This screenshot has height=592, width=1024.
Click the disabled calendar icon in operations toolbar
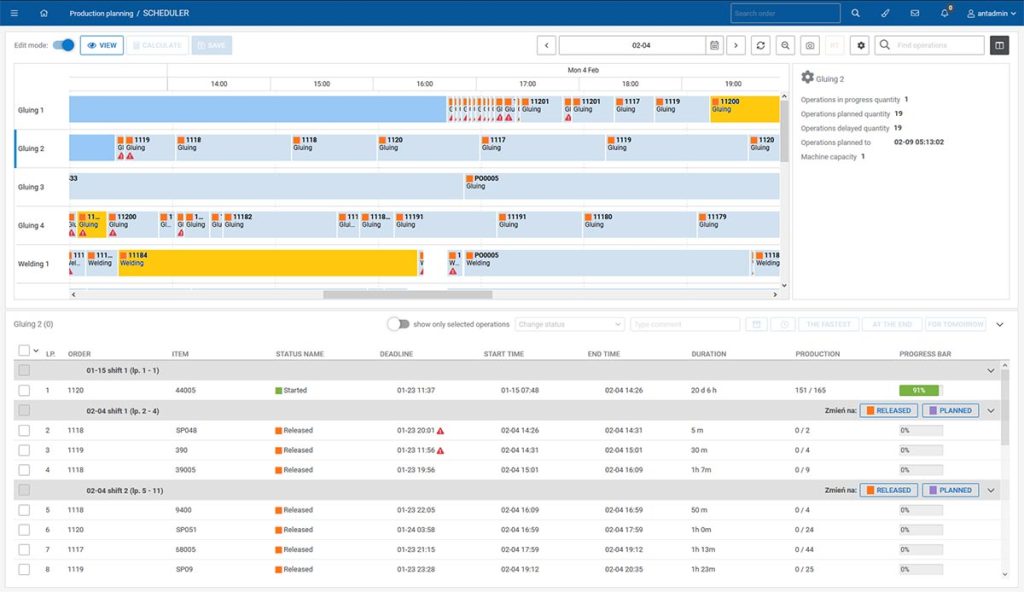[x=756, y=324]
